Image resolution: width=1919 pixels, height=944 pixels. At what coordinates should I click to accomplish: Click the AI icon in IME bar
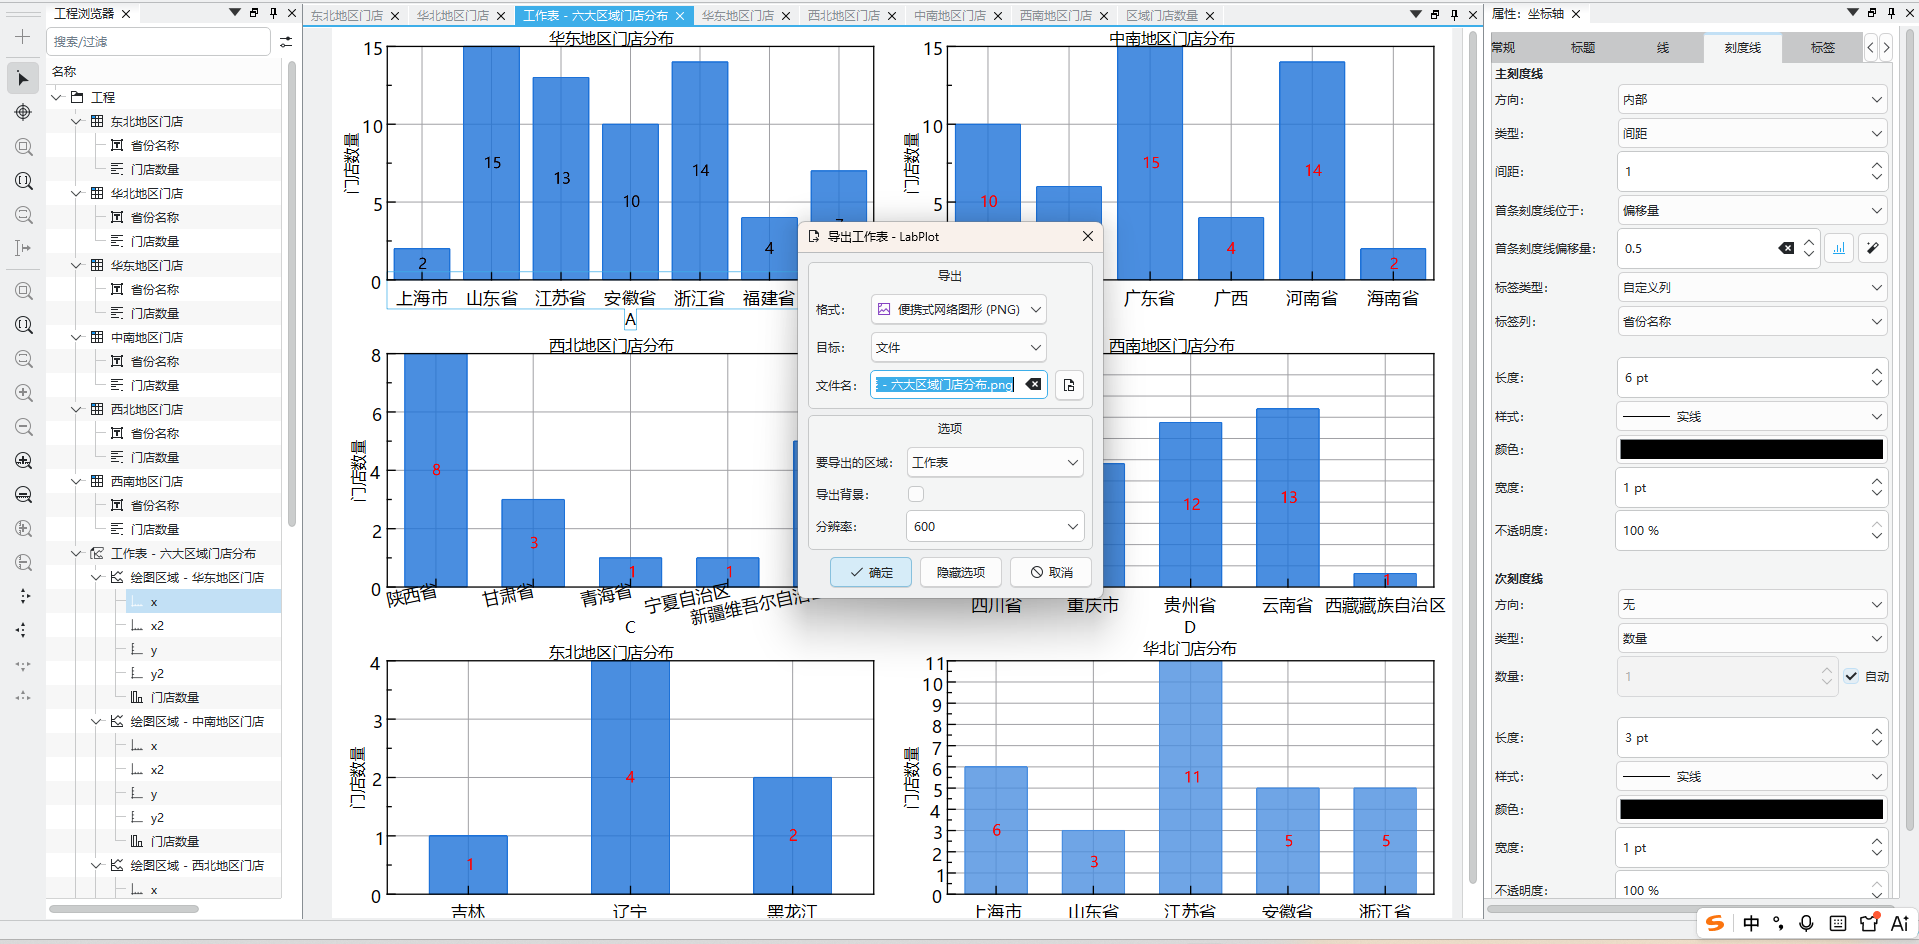1900,923
